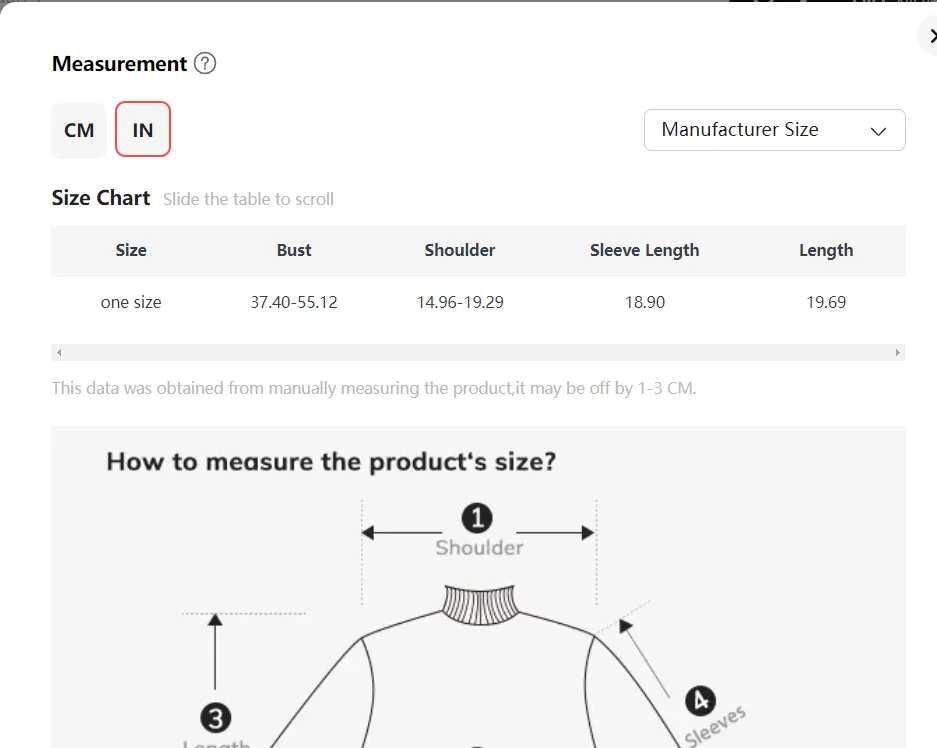Image resolution: width=937 pixels, height=748 pixels.
Task: Click the chevron arrow beside Manufacturer Size
Action: [x=879, y=131]
